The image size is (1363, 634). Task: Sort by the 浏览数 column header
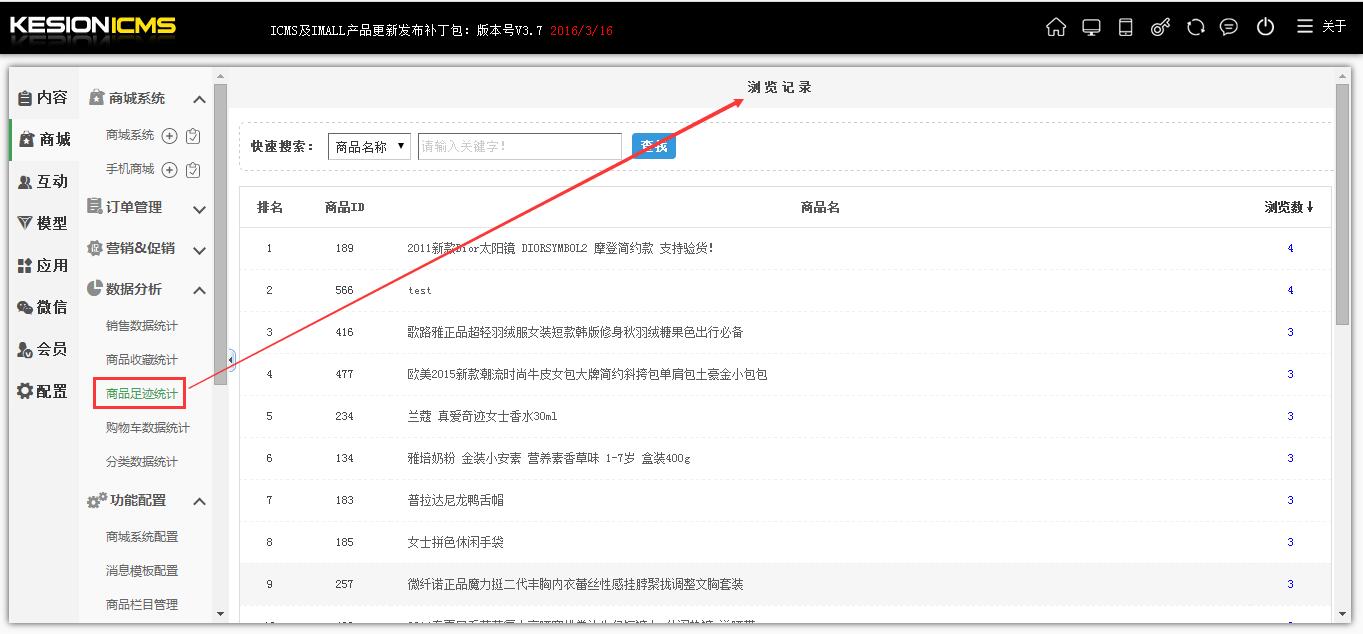click(1289, 207)
